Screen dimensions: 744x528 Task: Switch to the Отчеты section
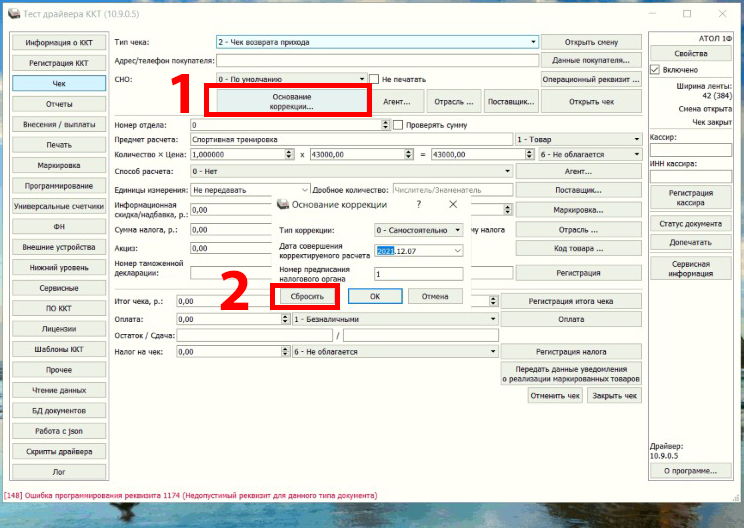tap(58, 104)
